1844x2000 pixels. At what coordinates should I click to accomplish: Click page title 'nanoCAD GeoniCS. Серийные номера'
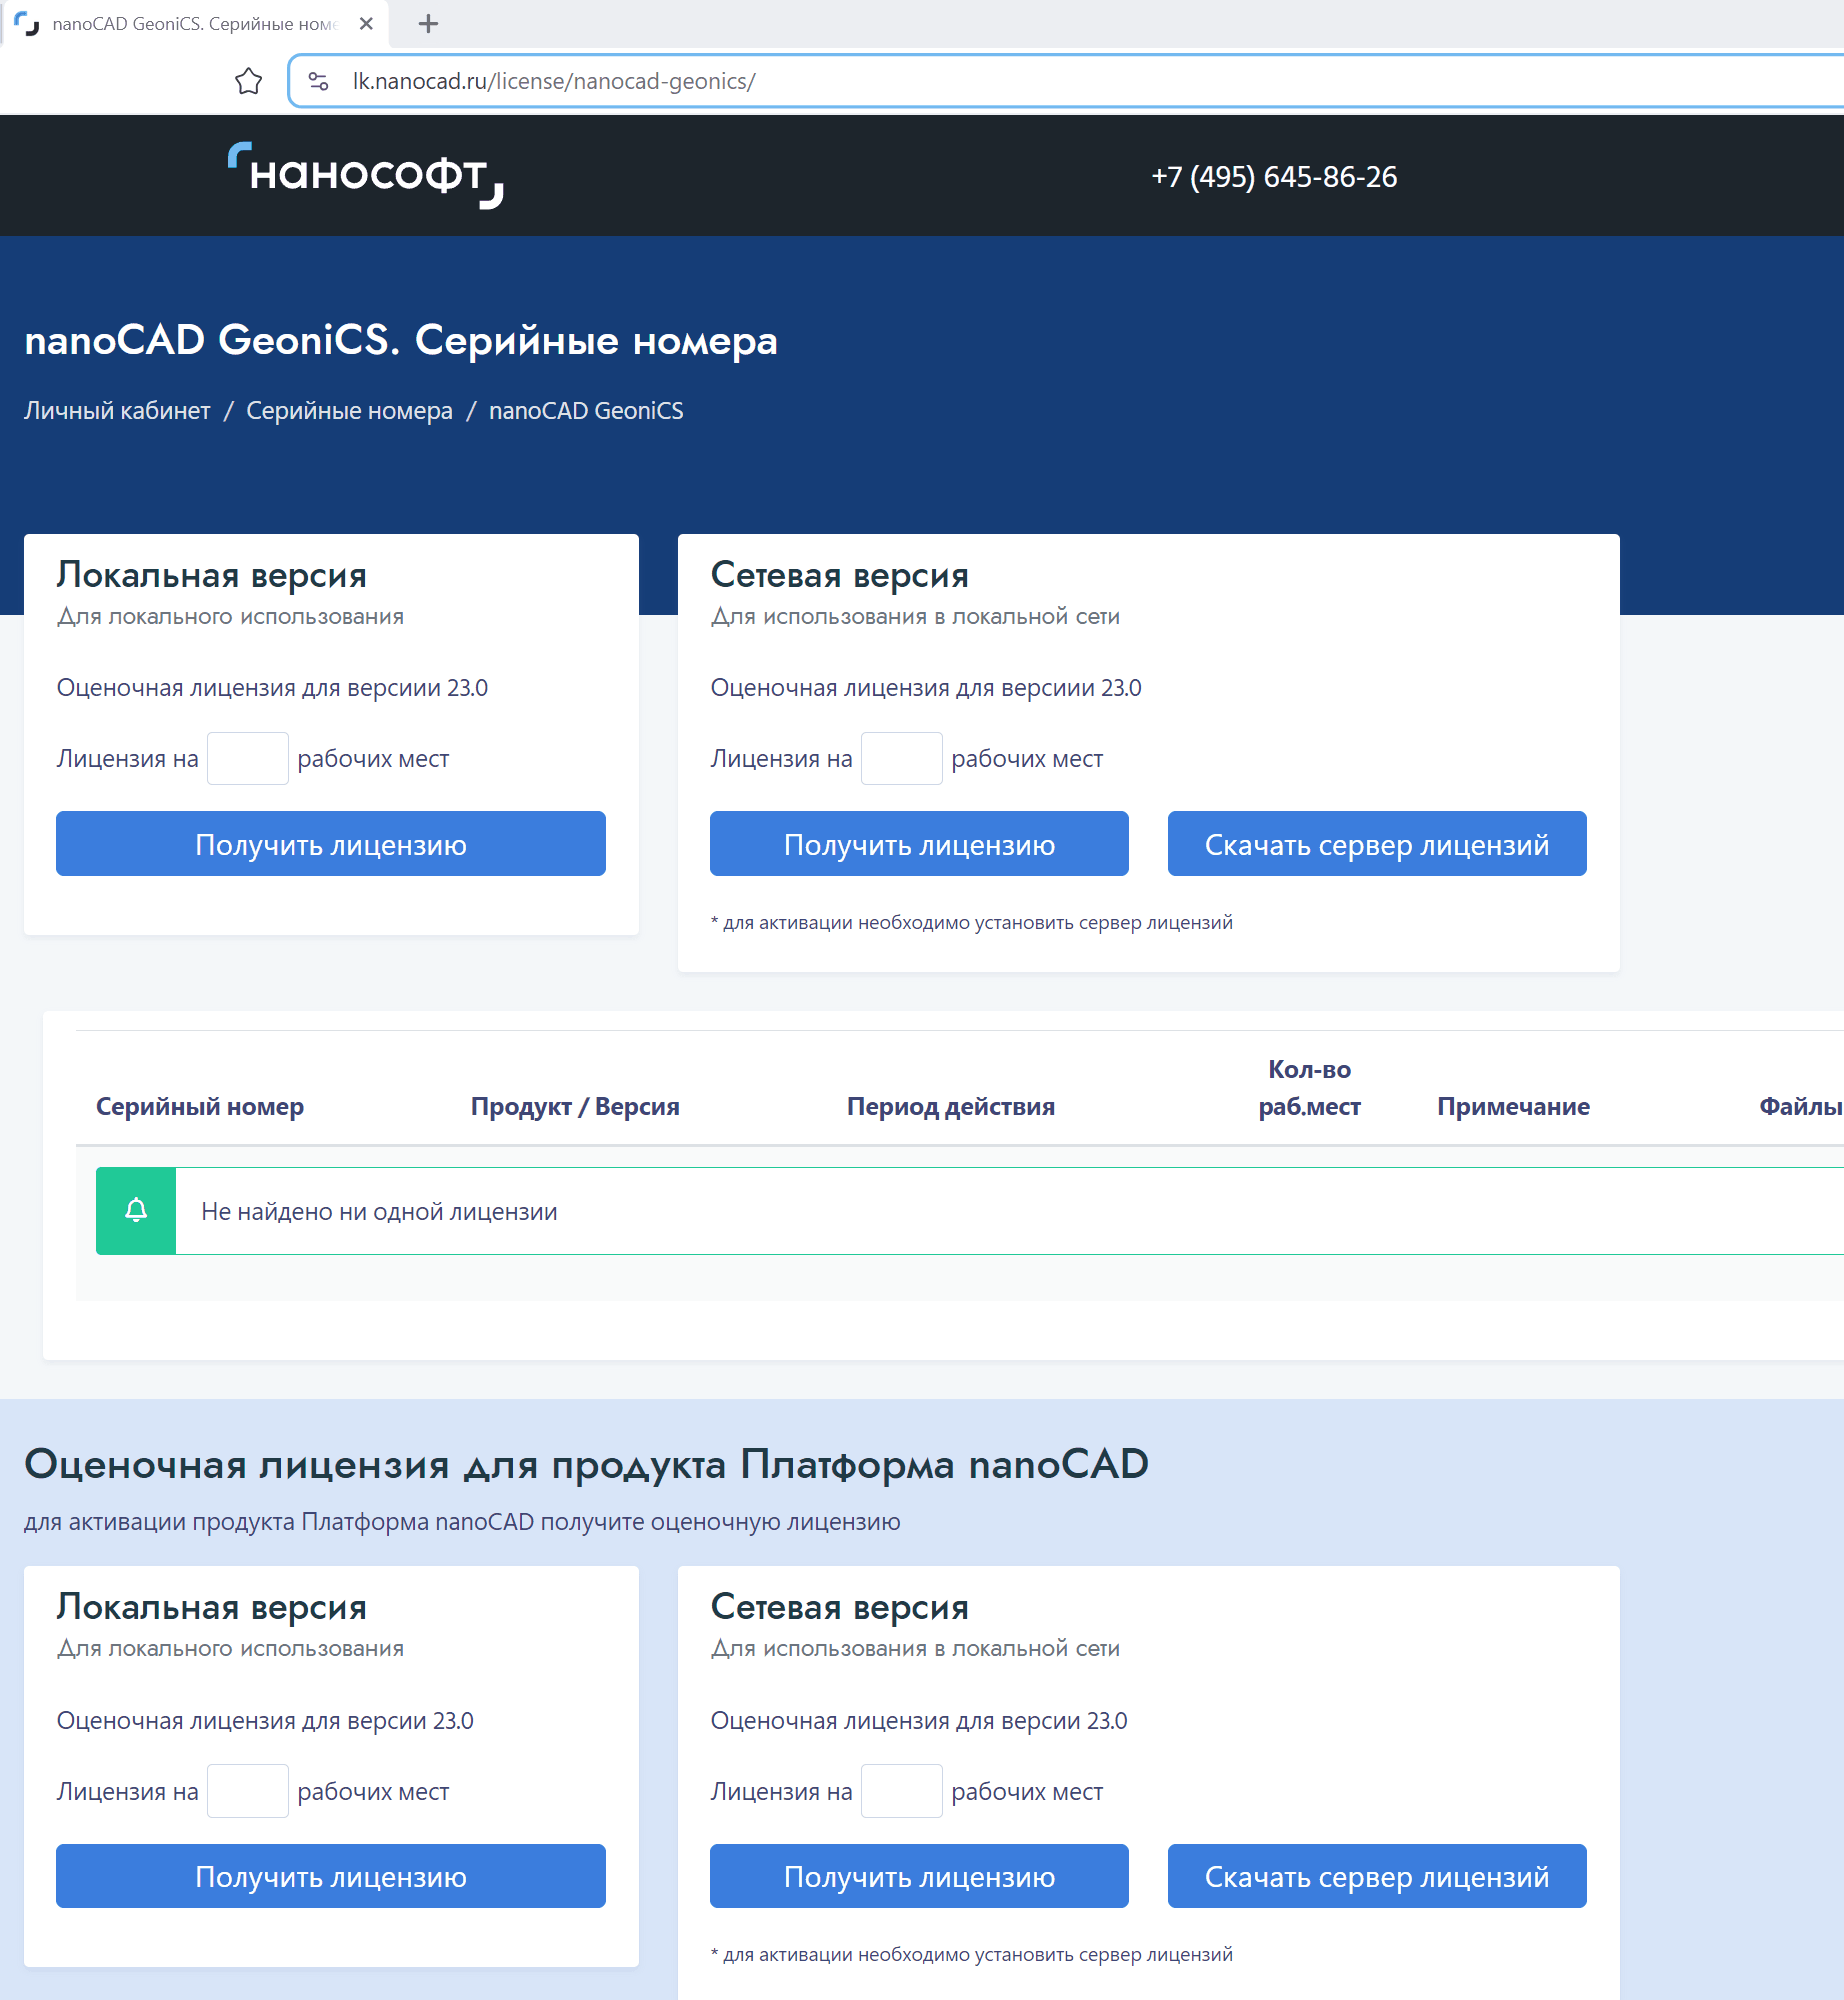[x=401, y=340]
